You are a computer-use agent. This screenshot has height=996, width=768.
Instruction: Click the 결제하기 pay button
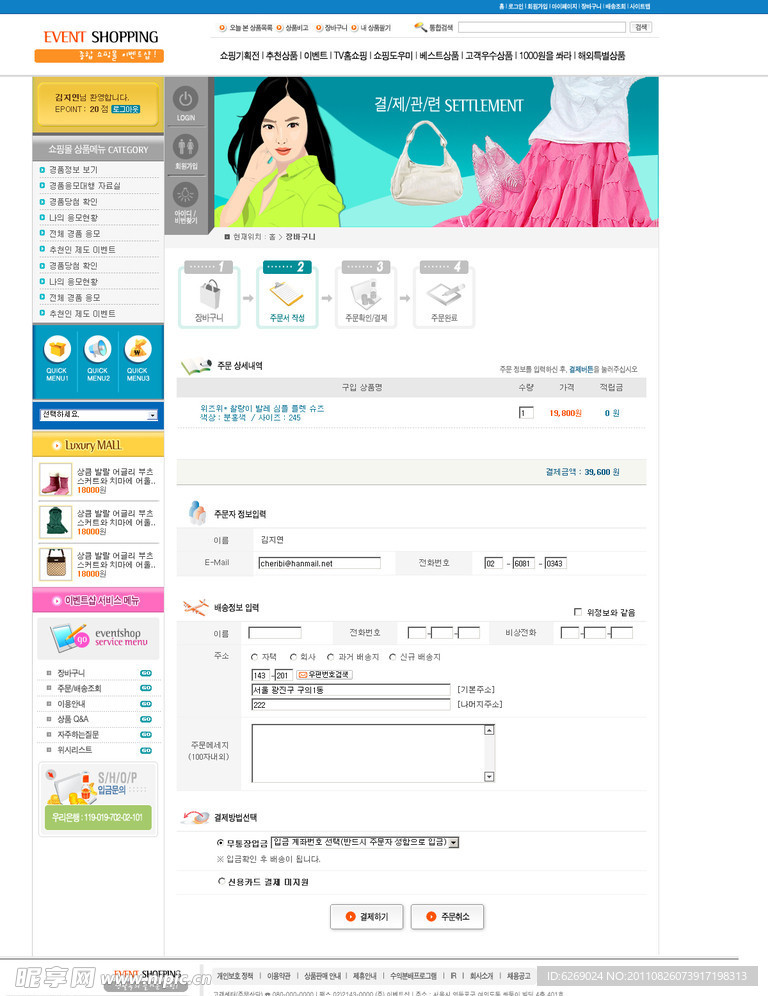(x=367, y=917)
